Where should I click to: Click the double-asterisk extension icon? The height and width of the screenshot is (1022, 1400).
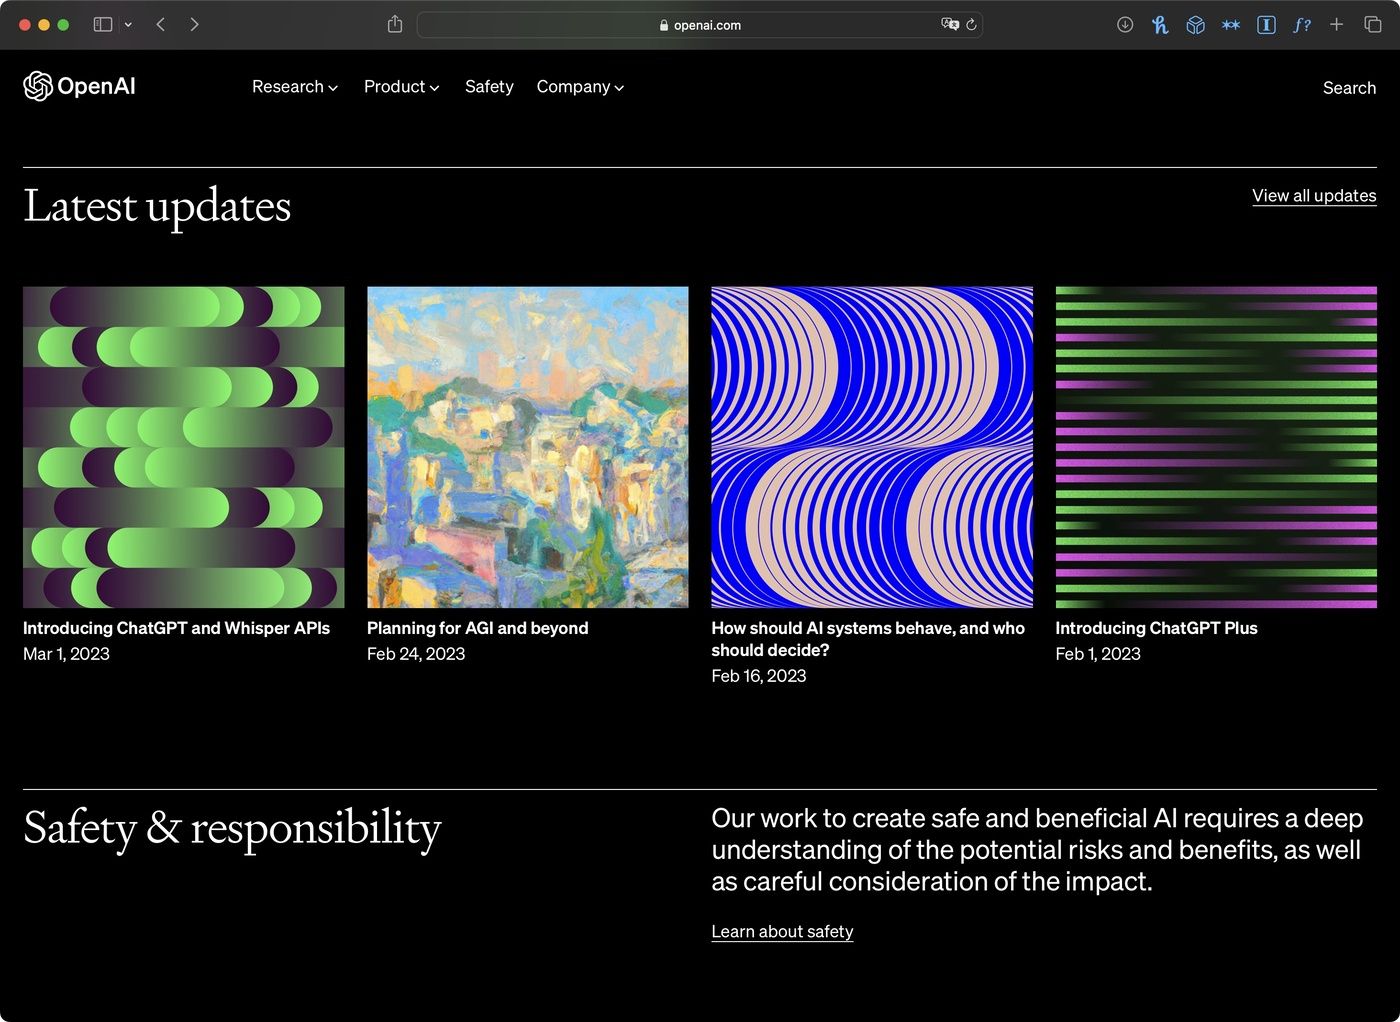click(x=1231, y=25)
